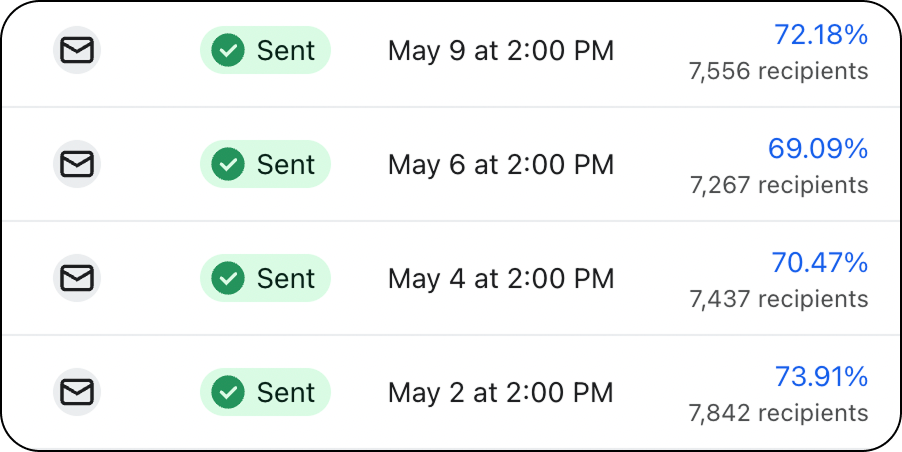Click green checkmark in May 4 Sent badge
The height and width of the screenshot is (452, 902).
228,278
